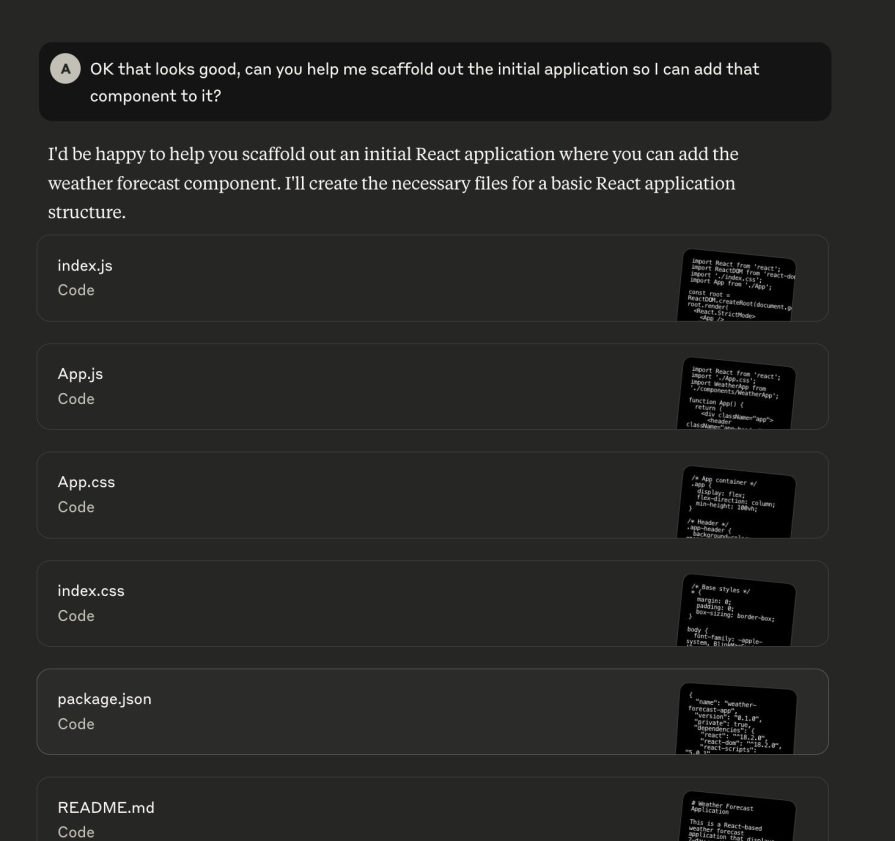
Task: Select the index.js artifact title
Action: click(85, 266)
